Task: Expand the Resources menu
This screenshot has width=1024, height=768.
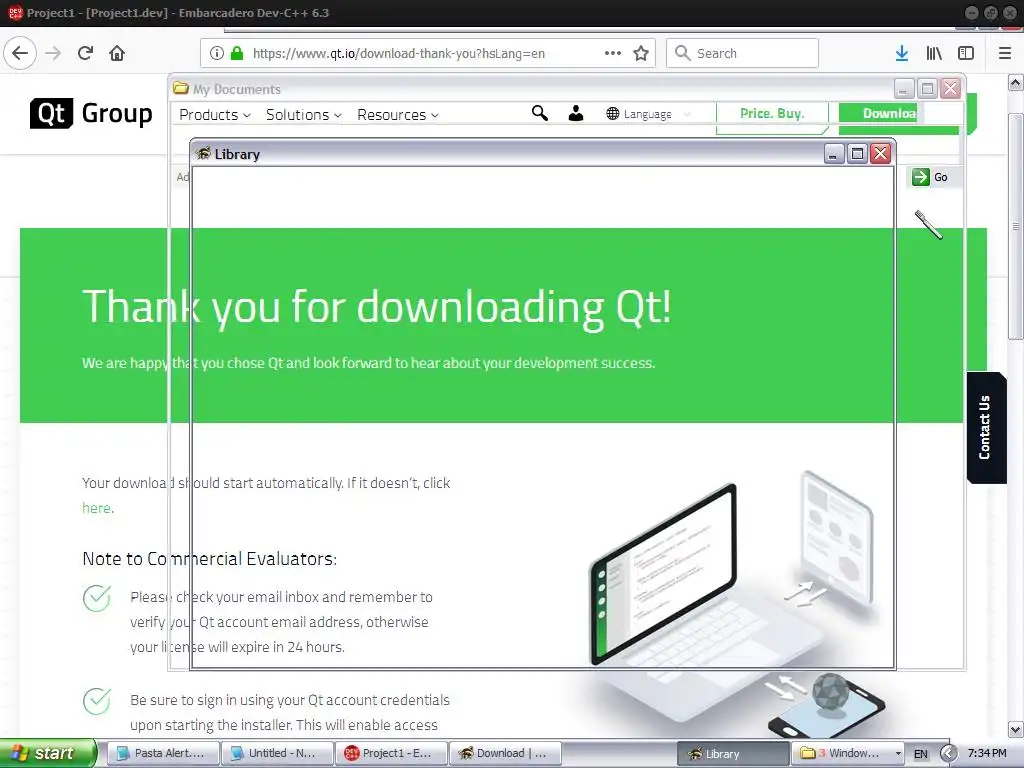Action: click(398, 115)
